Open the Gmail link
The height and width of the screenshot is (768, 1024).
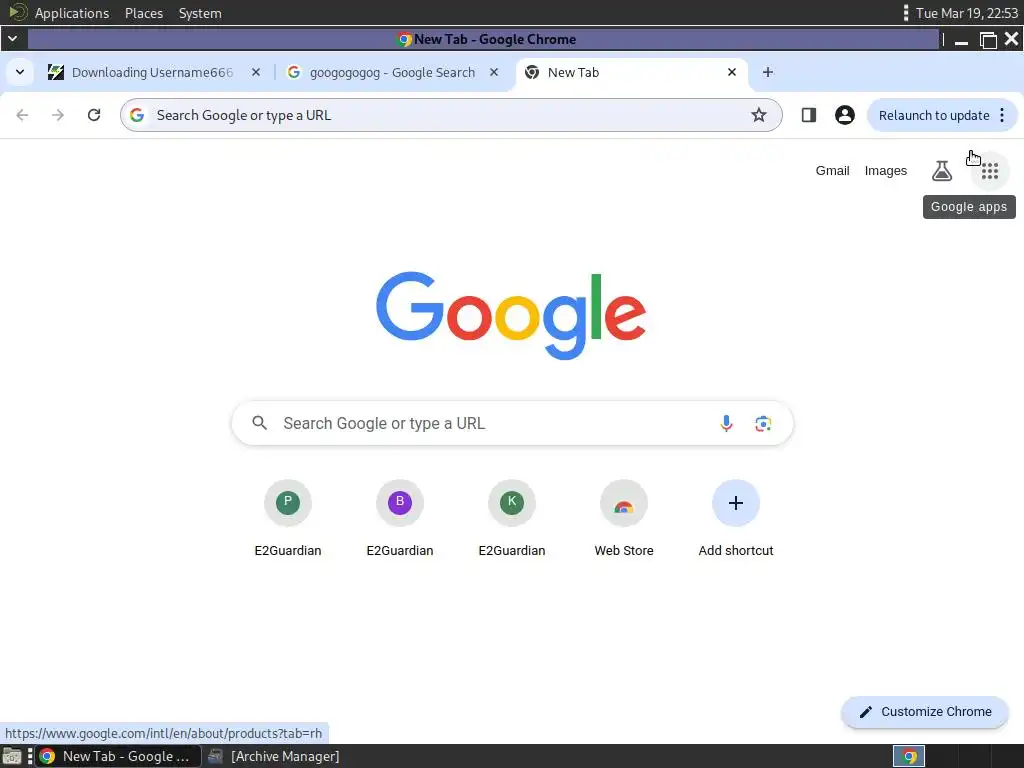click(832, 170)
